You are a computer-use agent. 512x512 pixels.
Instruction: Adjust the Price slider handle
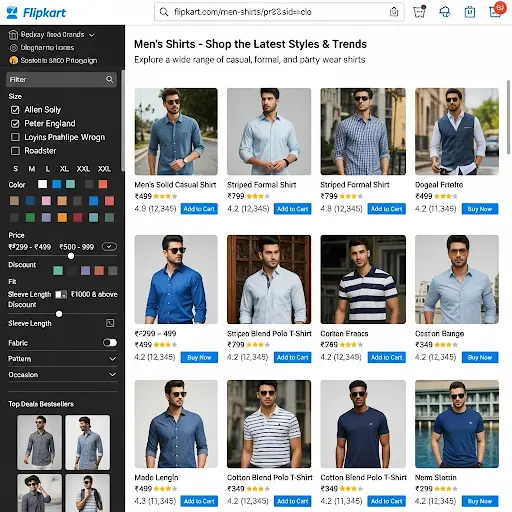71,256
